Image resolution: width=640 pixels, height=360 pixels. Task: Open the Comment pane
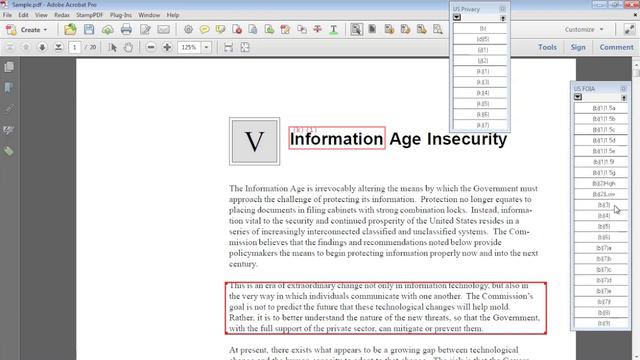[x=616, y=47]
